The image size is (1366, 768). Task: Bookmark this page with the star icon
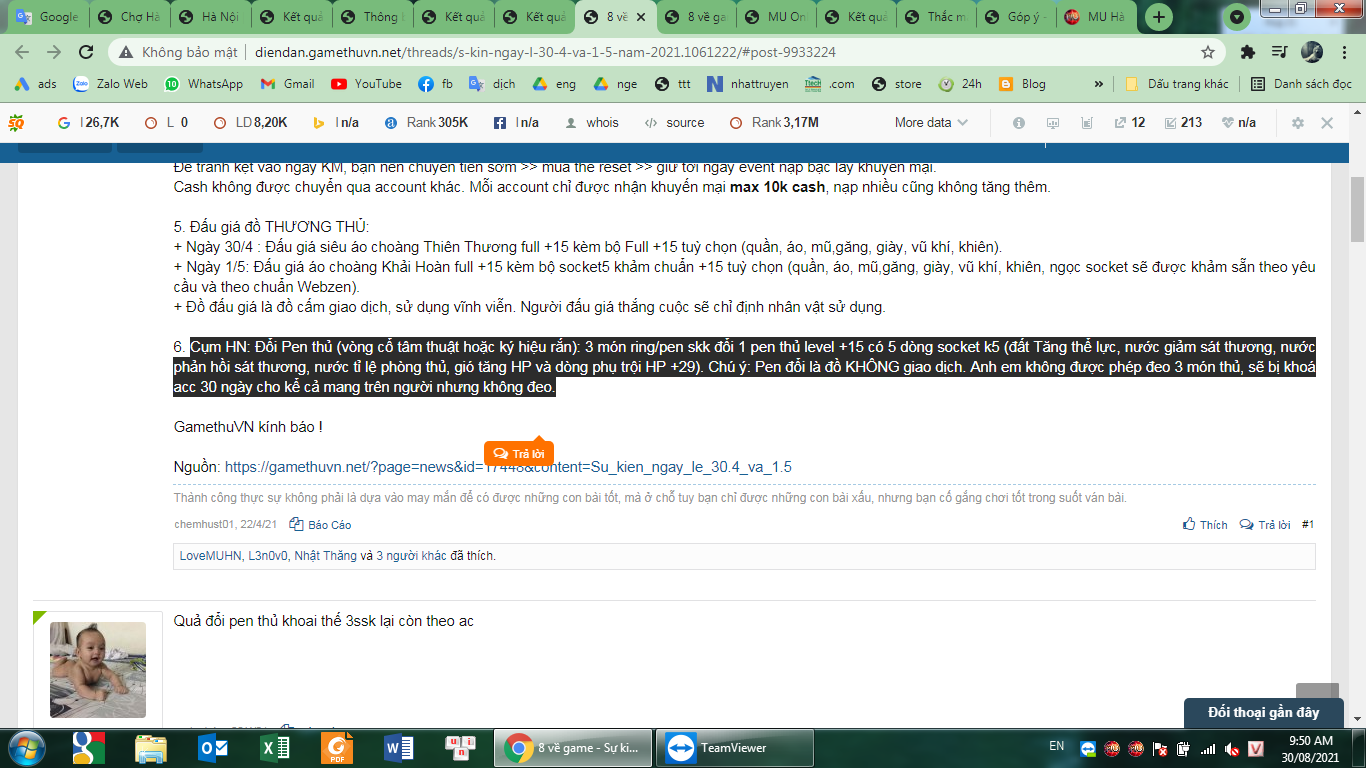coord(1208,52)
